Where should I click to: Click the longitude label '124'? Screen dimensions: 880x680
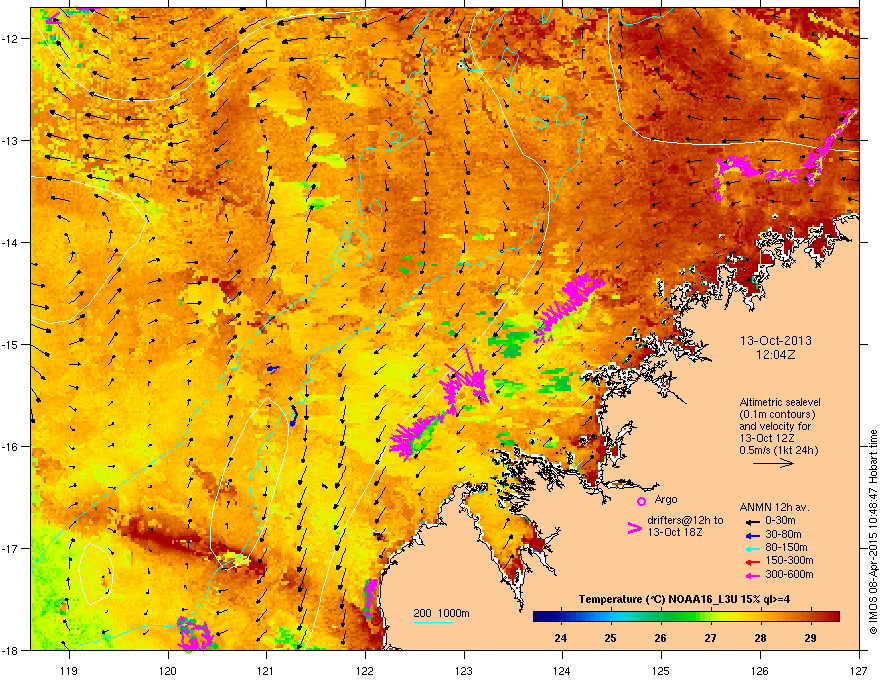coord(563,671)
